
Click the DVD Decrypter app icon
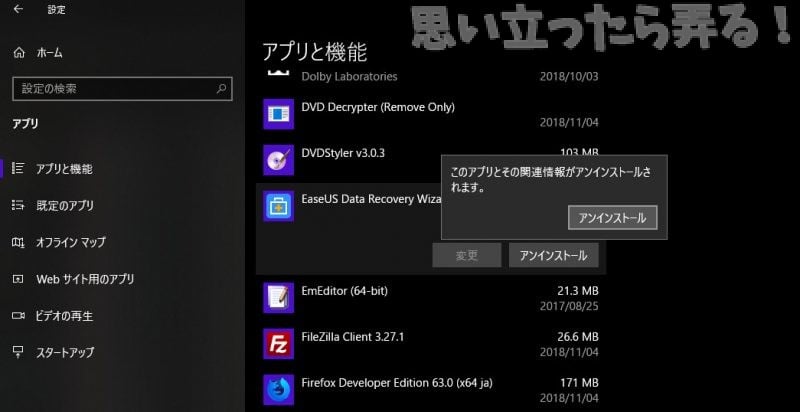(278, 114)
